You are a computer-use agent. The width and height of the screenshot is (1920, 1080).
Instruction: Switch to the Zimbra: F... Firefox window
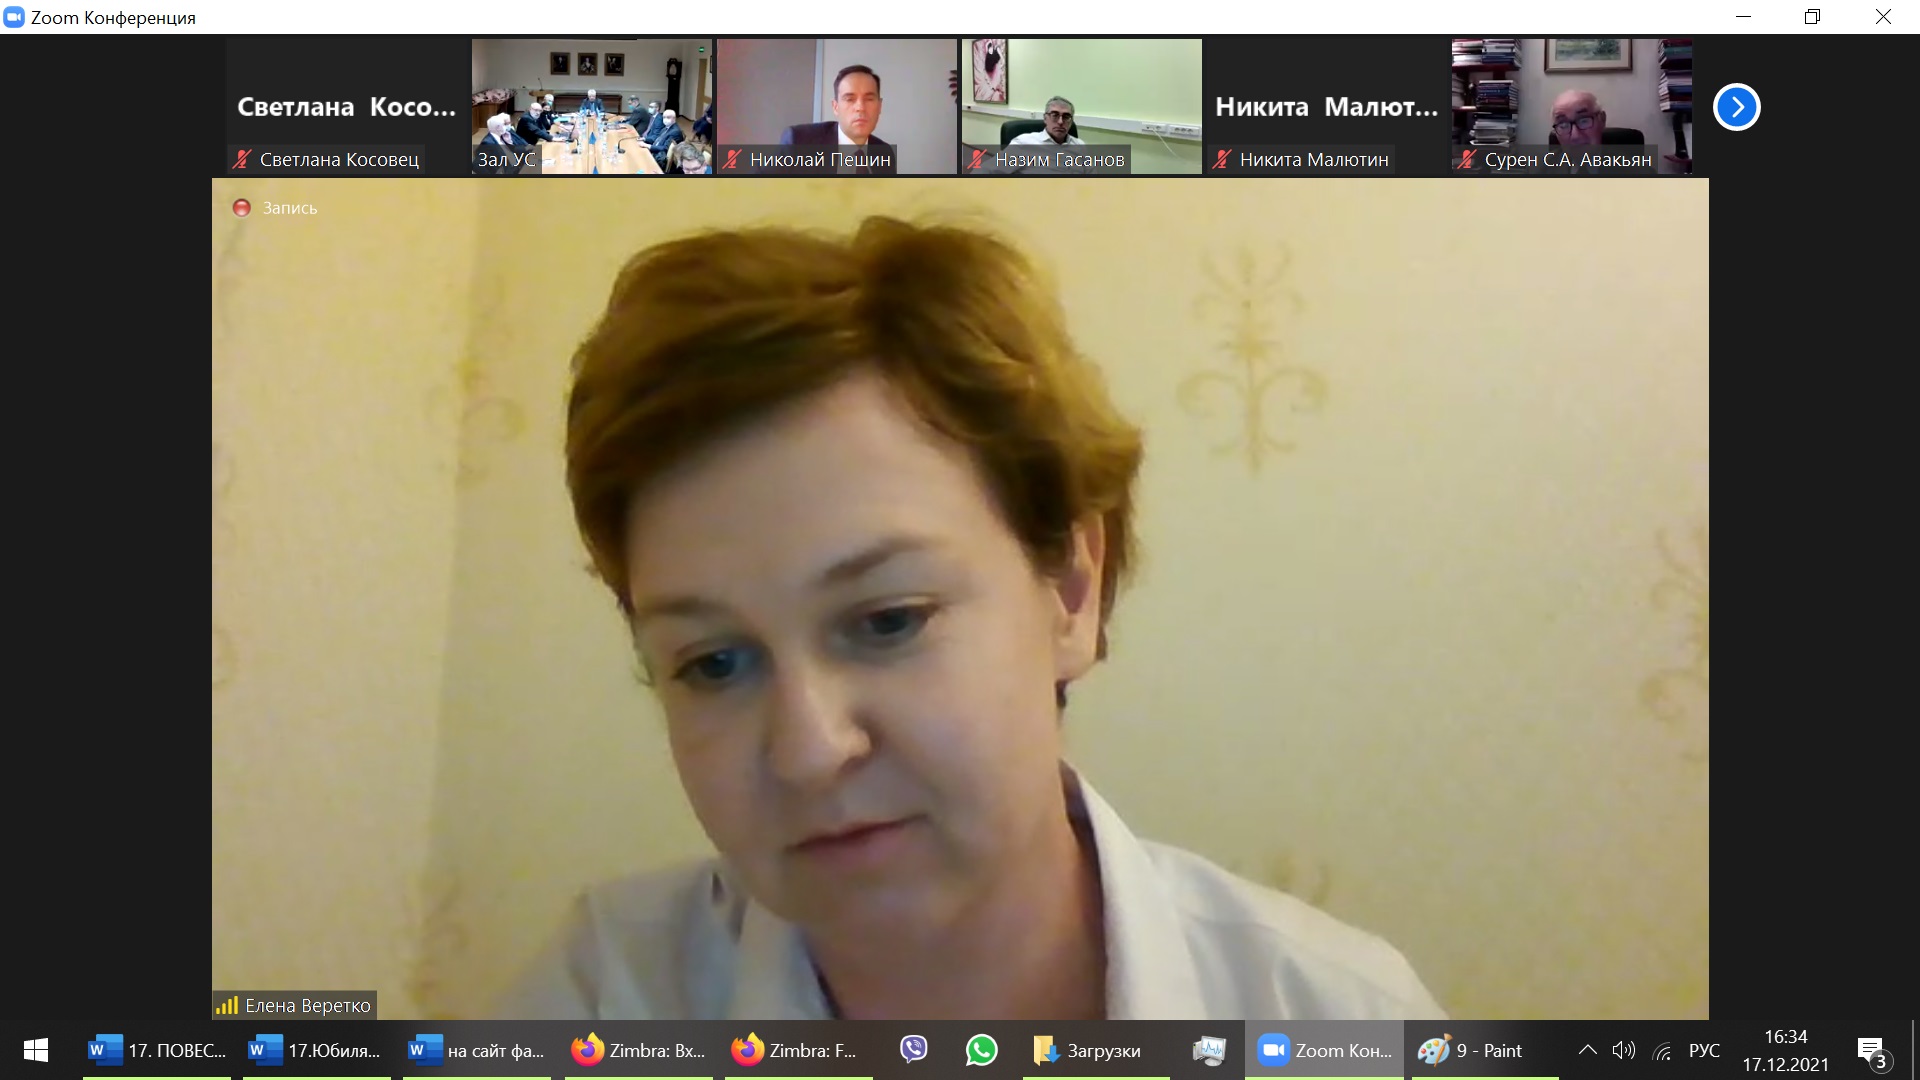798,1050
